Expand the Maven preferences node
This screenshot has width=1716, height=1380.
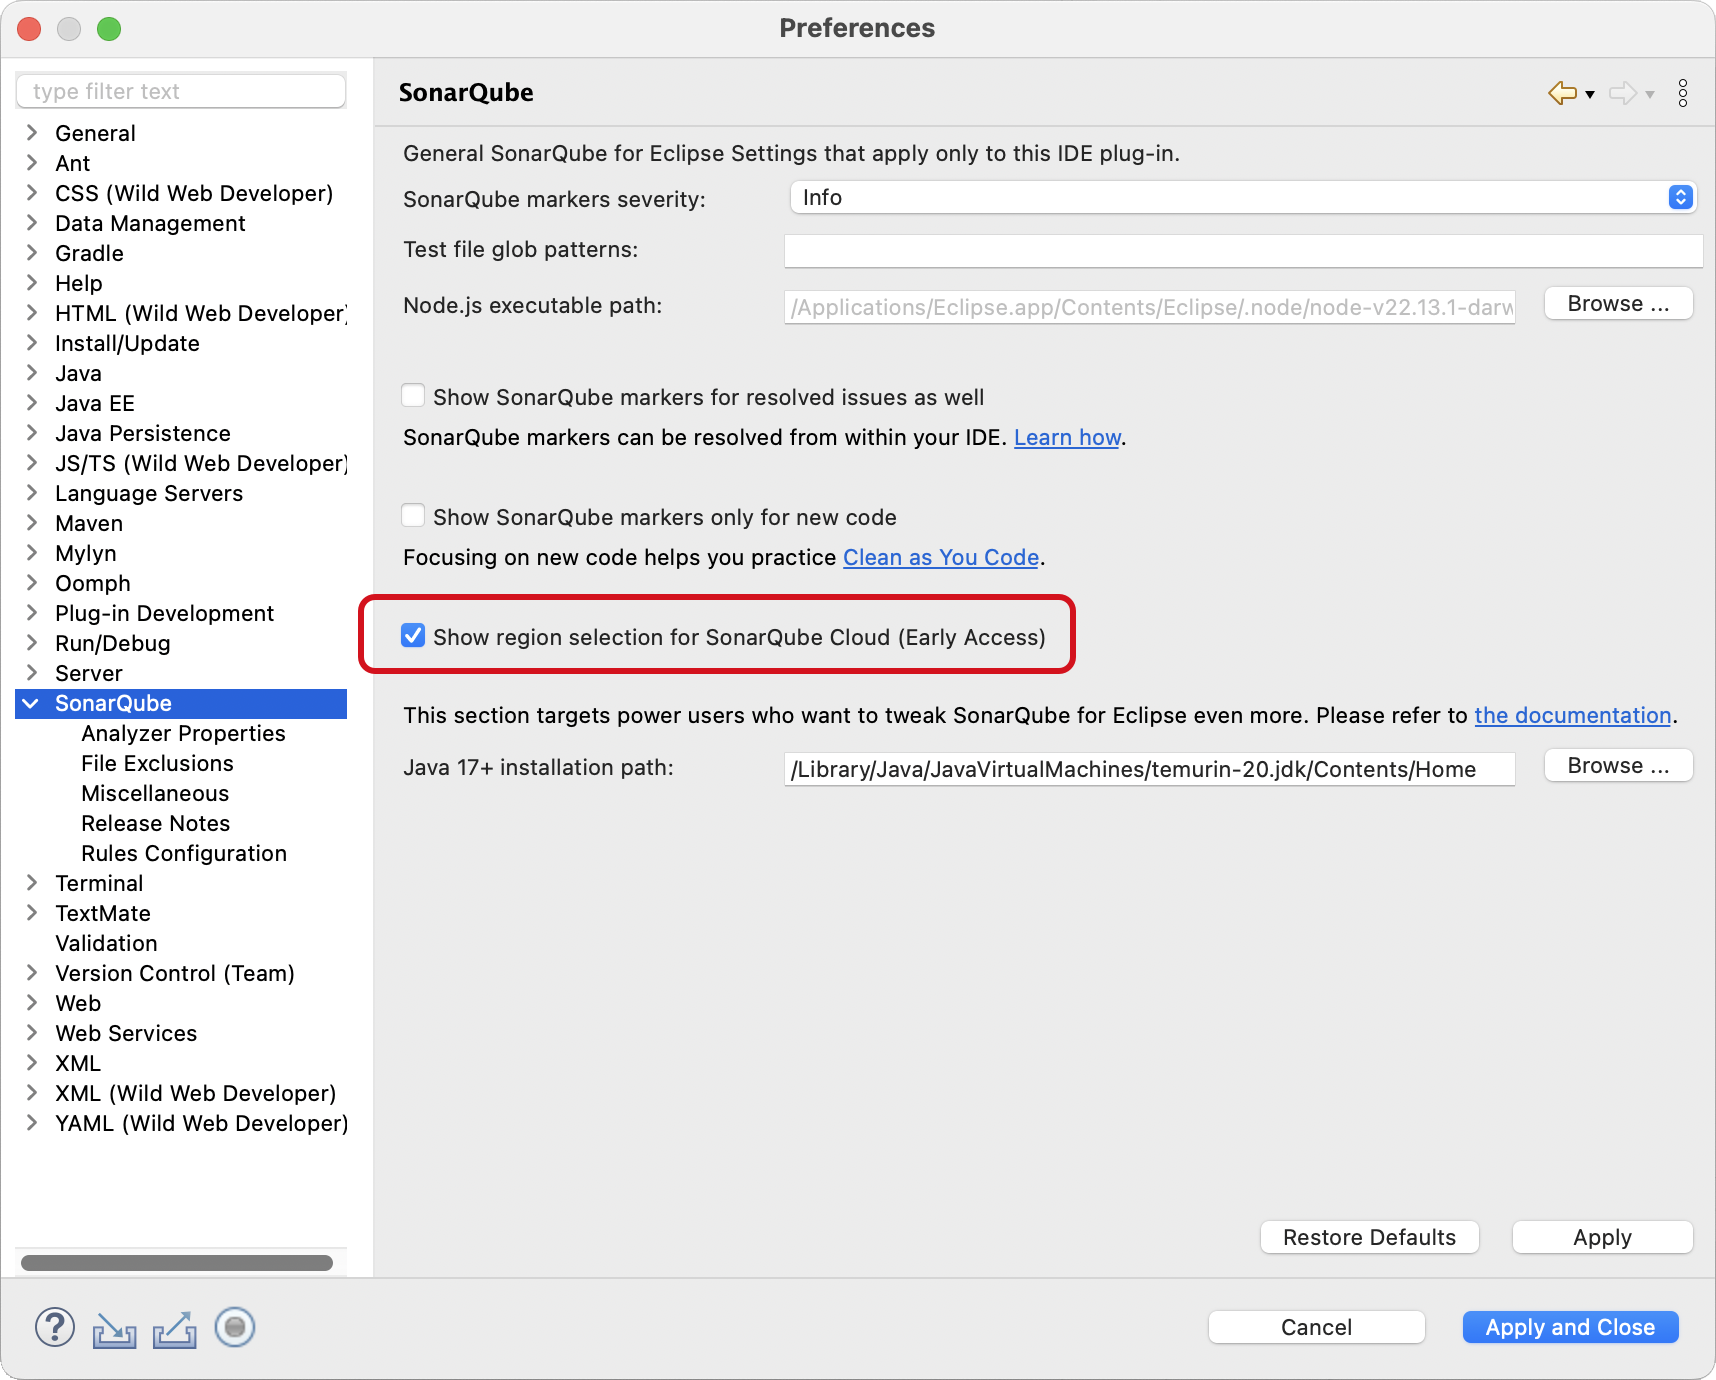[32, 522]
